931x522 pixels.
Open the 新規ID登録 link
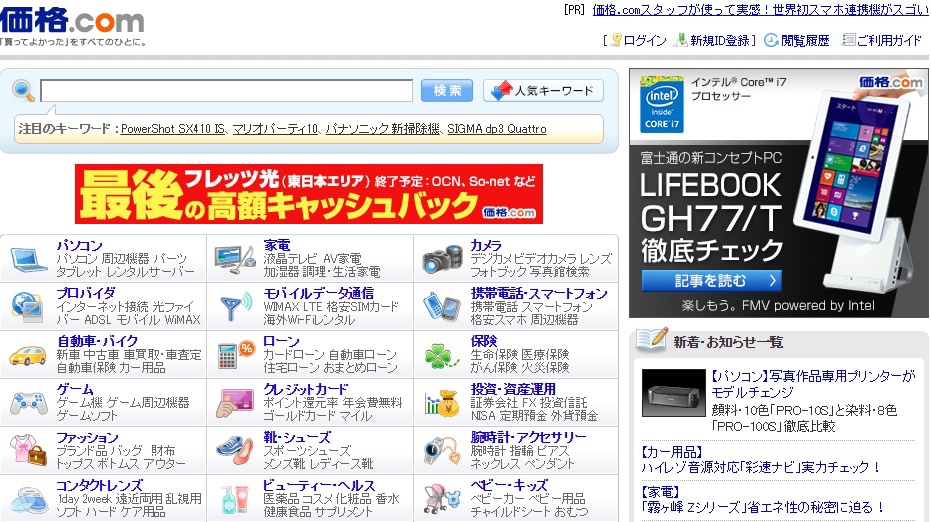[x=720, y=40]
